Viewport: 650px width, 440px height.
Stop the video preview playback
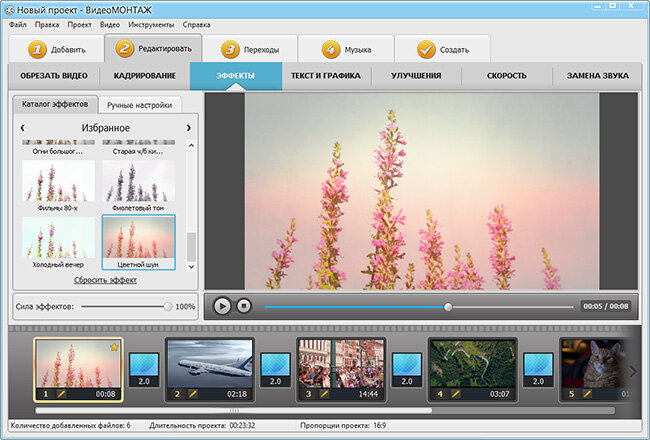pos(244,306)
